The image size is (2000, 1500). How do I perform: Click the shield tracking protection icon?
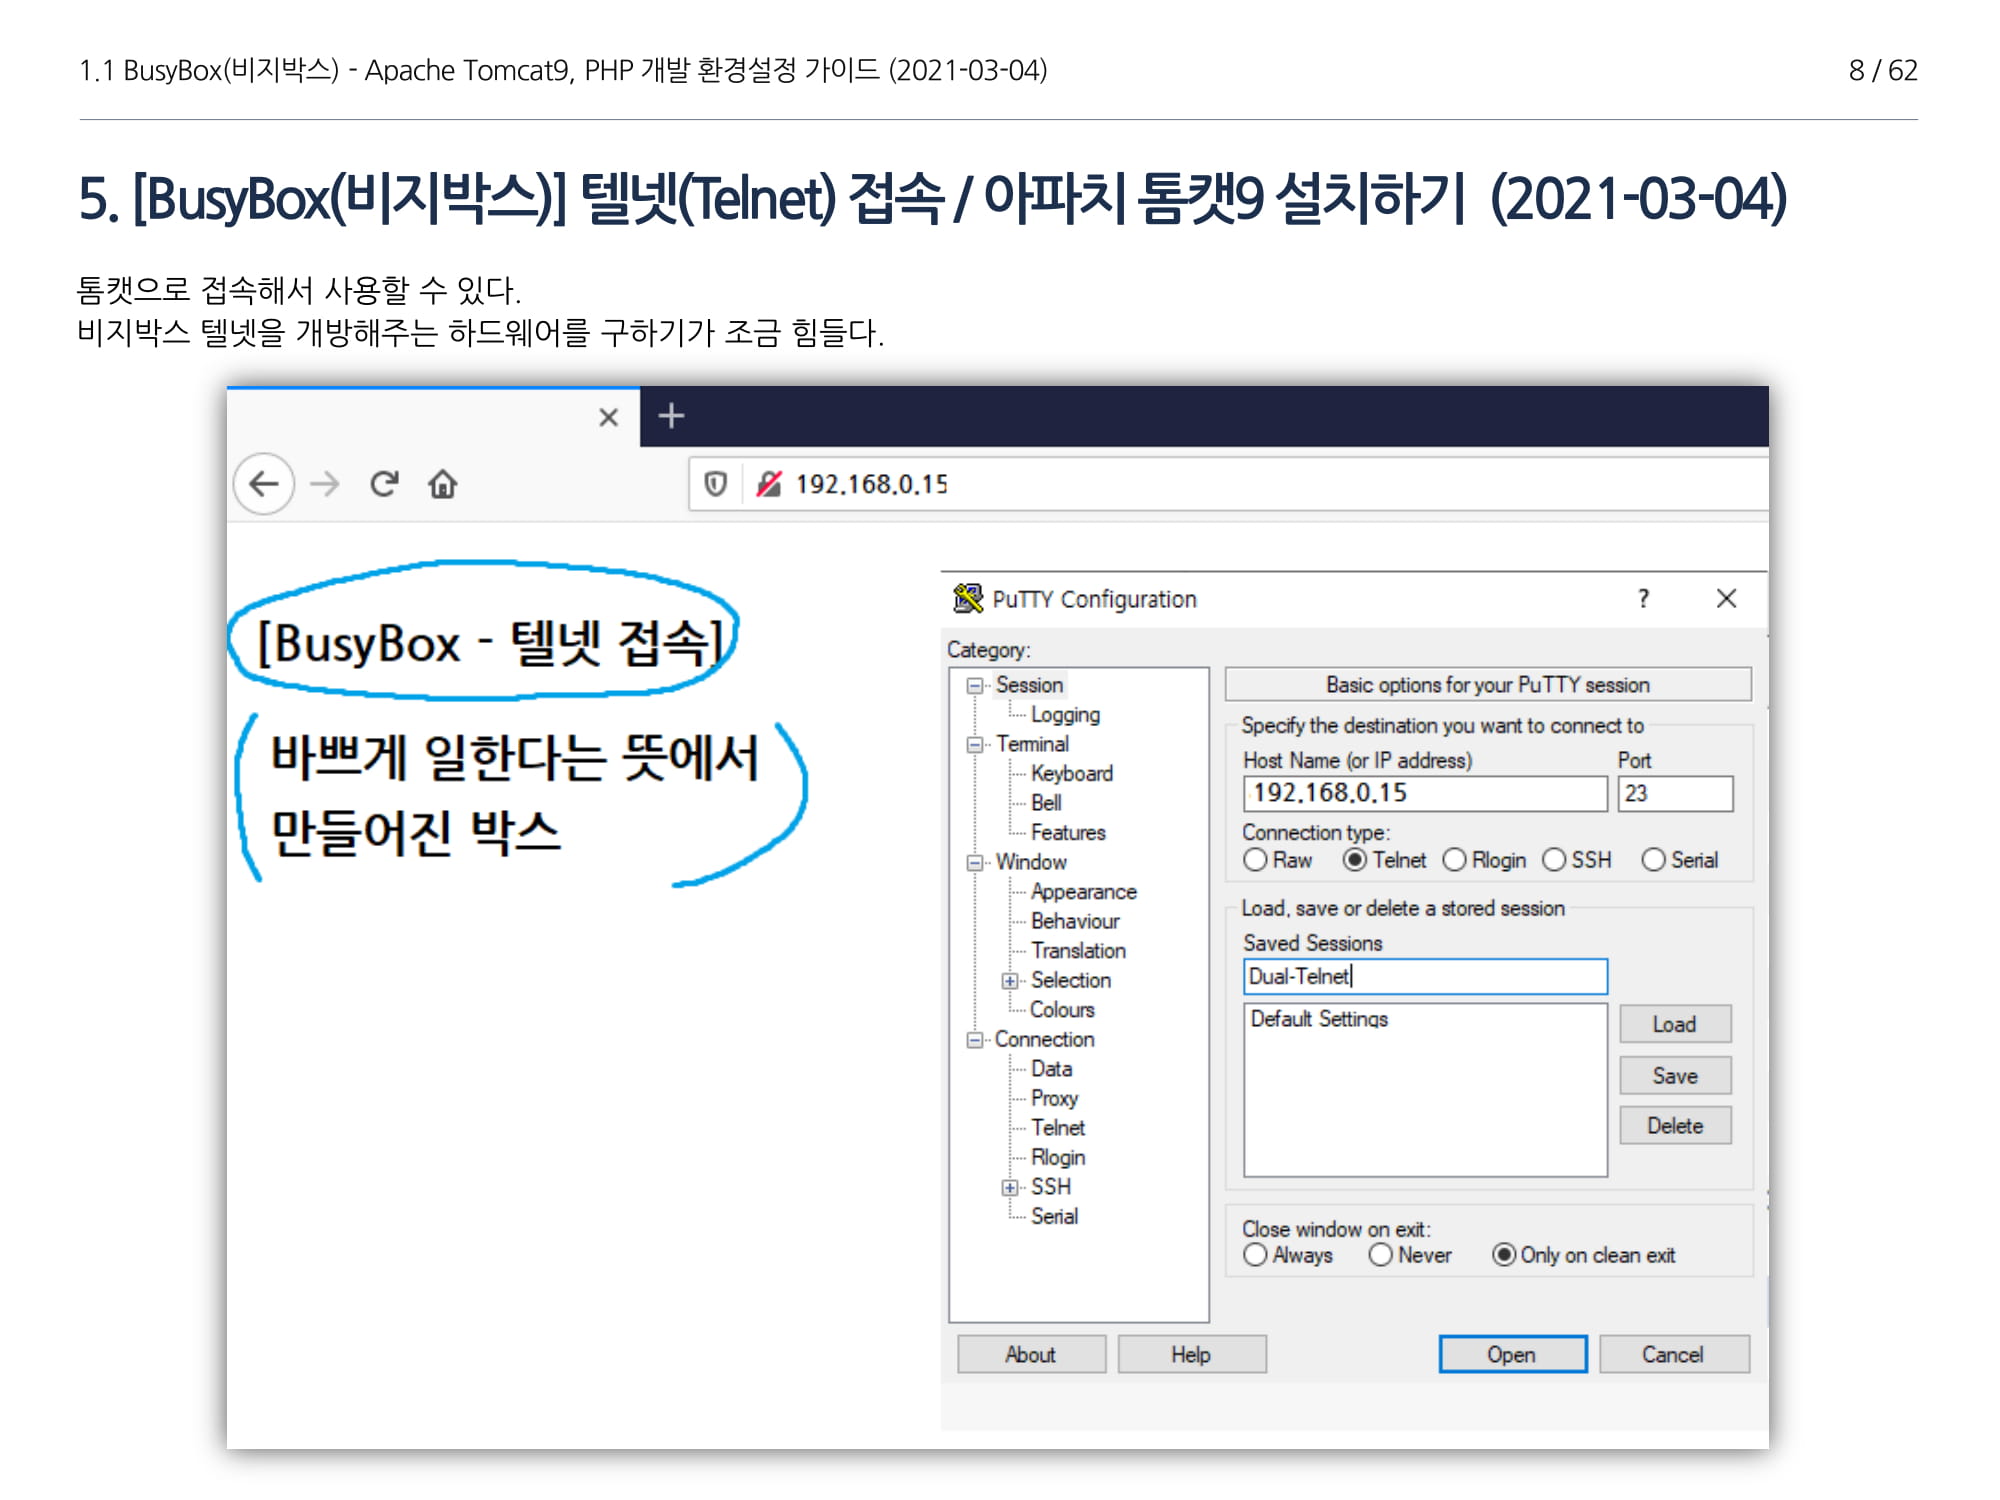[715, 484]
